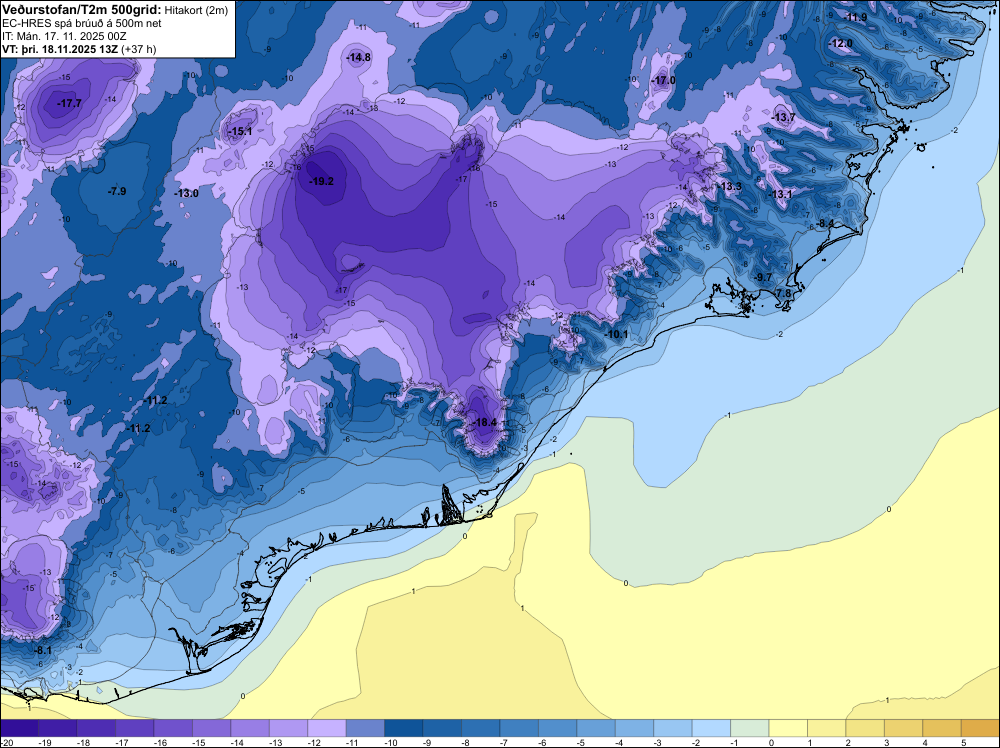Click the -12.0 temperature value

point(840,43)
